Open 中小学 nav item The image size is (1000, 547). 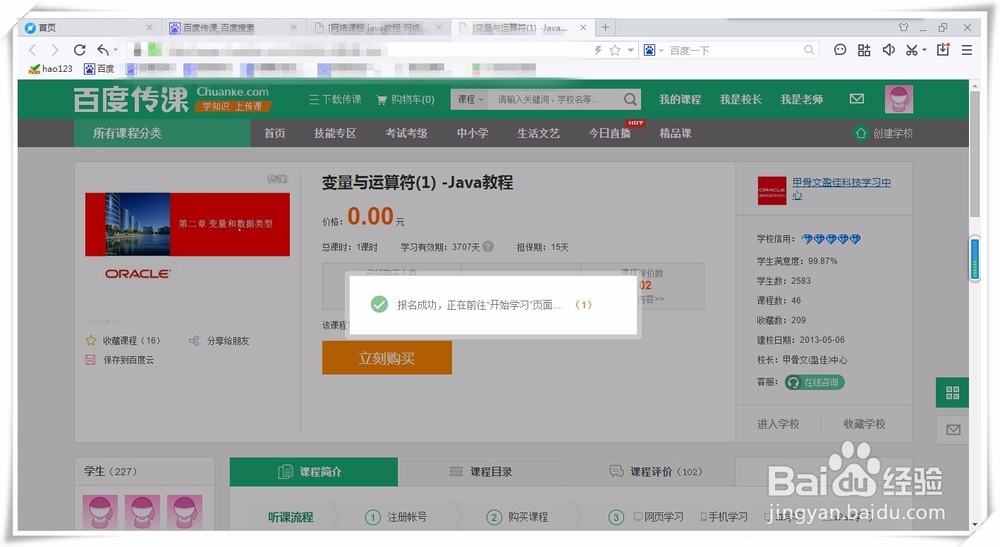point(473,133)
